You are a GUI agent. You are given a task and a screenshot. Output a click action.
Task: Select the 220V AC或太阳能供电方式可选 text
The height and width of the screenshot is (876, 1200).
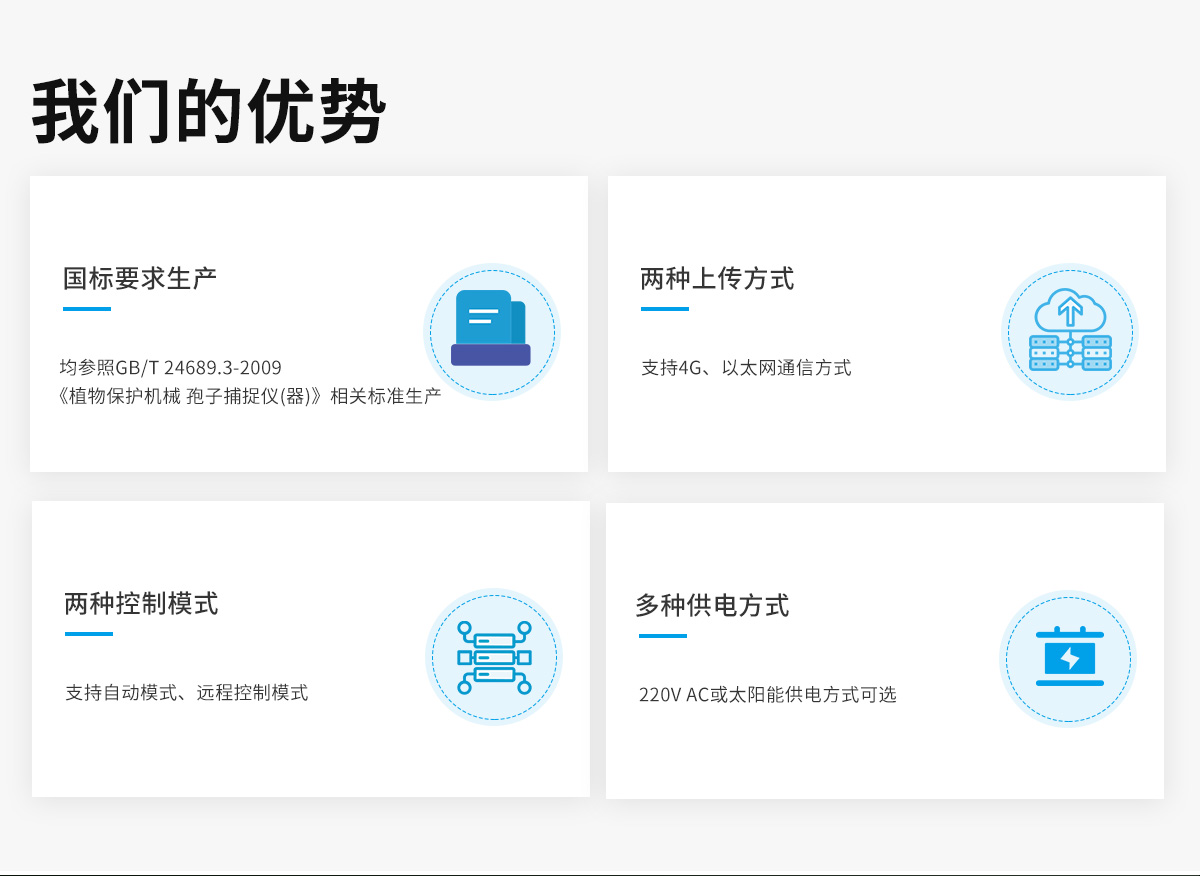(768, 694)
